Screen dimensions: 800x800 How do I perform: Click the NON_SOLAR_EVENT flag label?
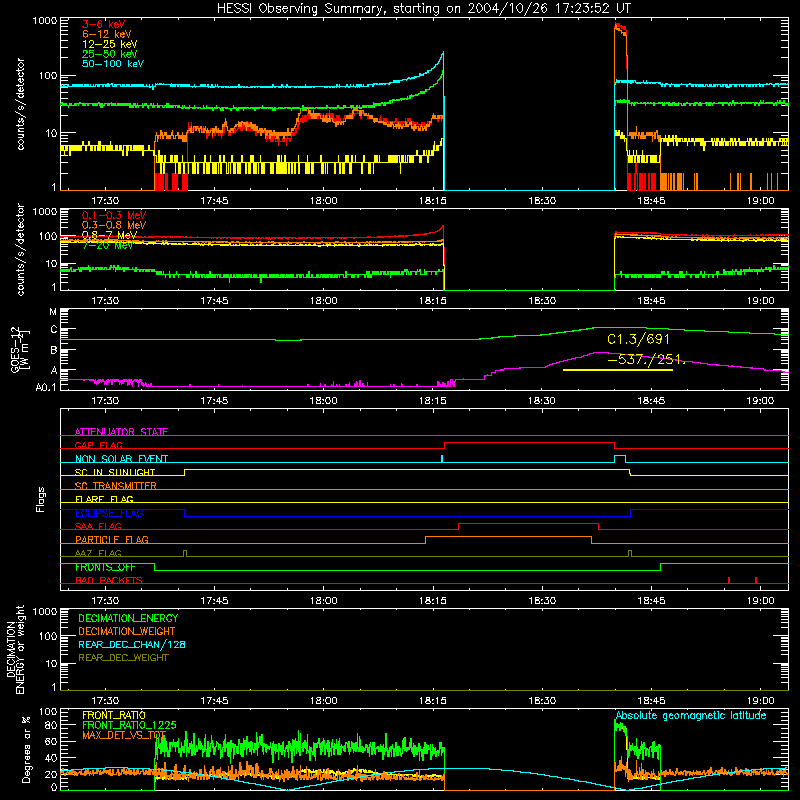(121, 459)
